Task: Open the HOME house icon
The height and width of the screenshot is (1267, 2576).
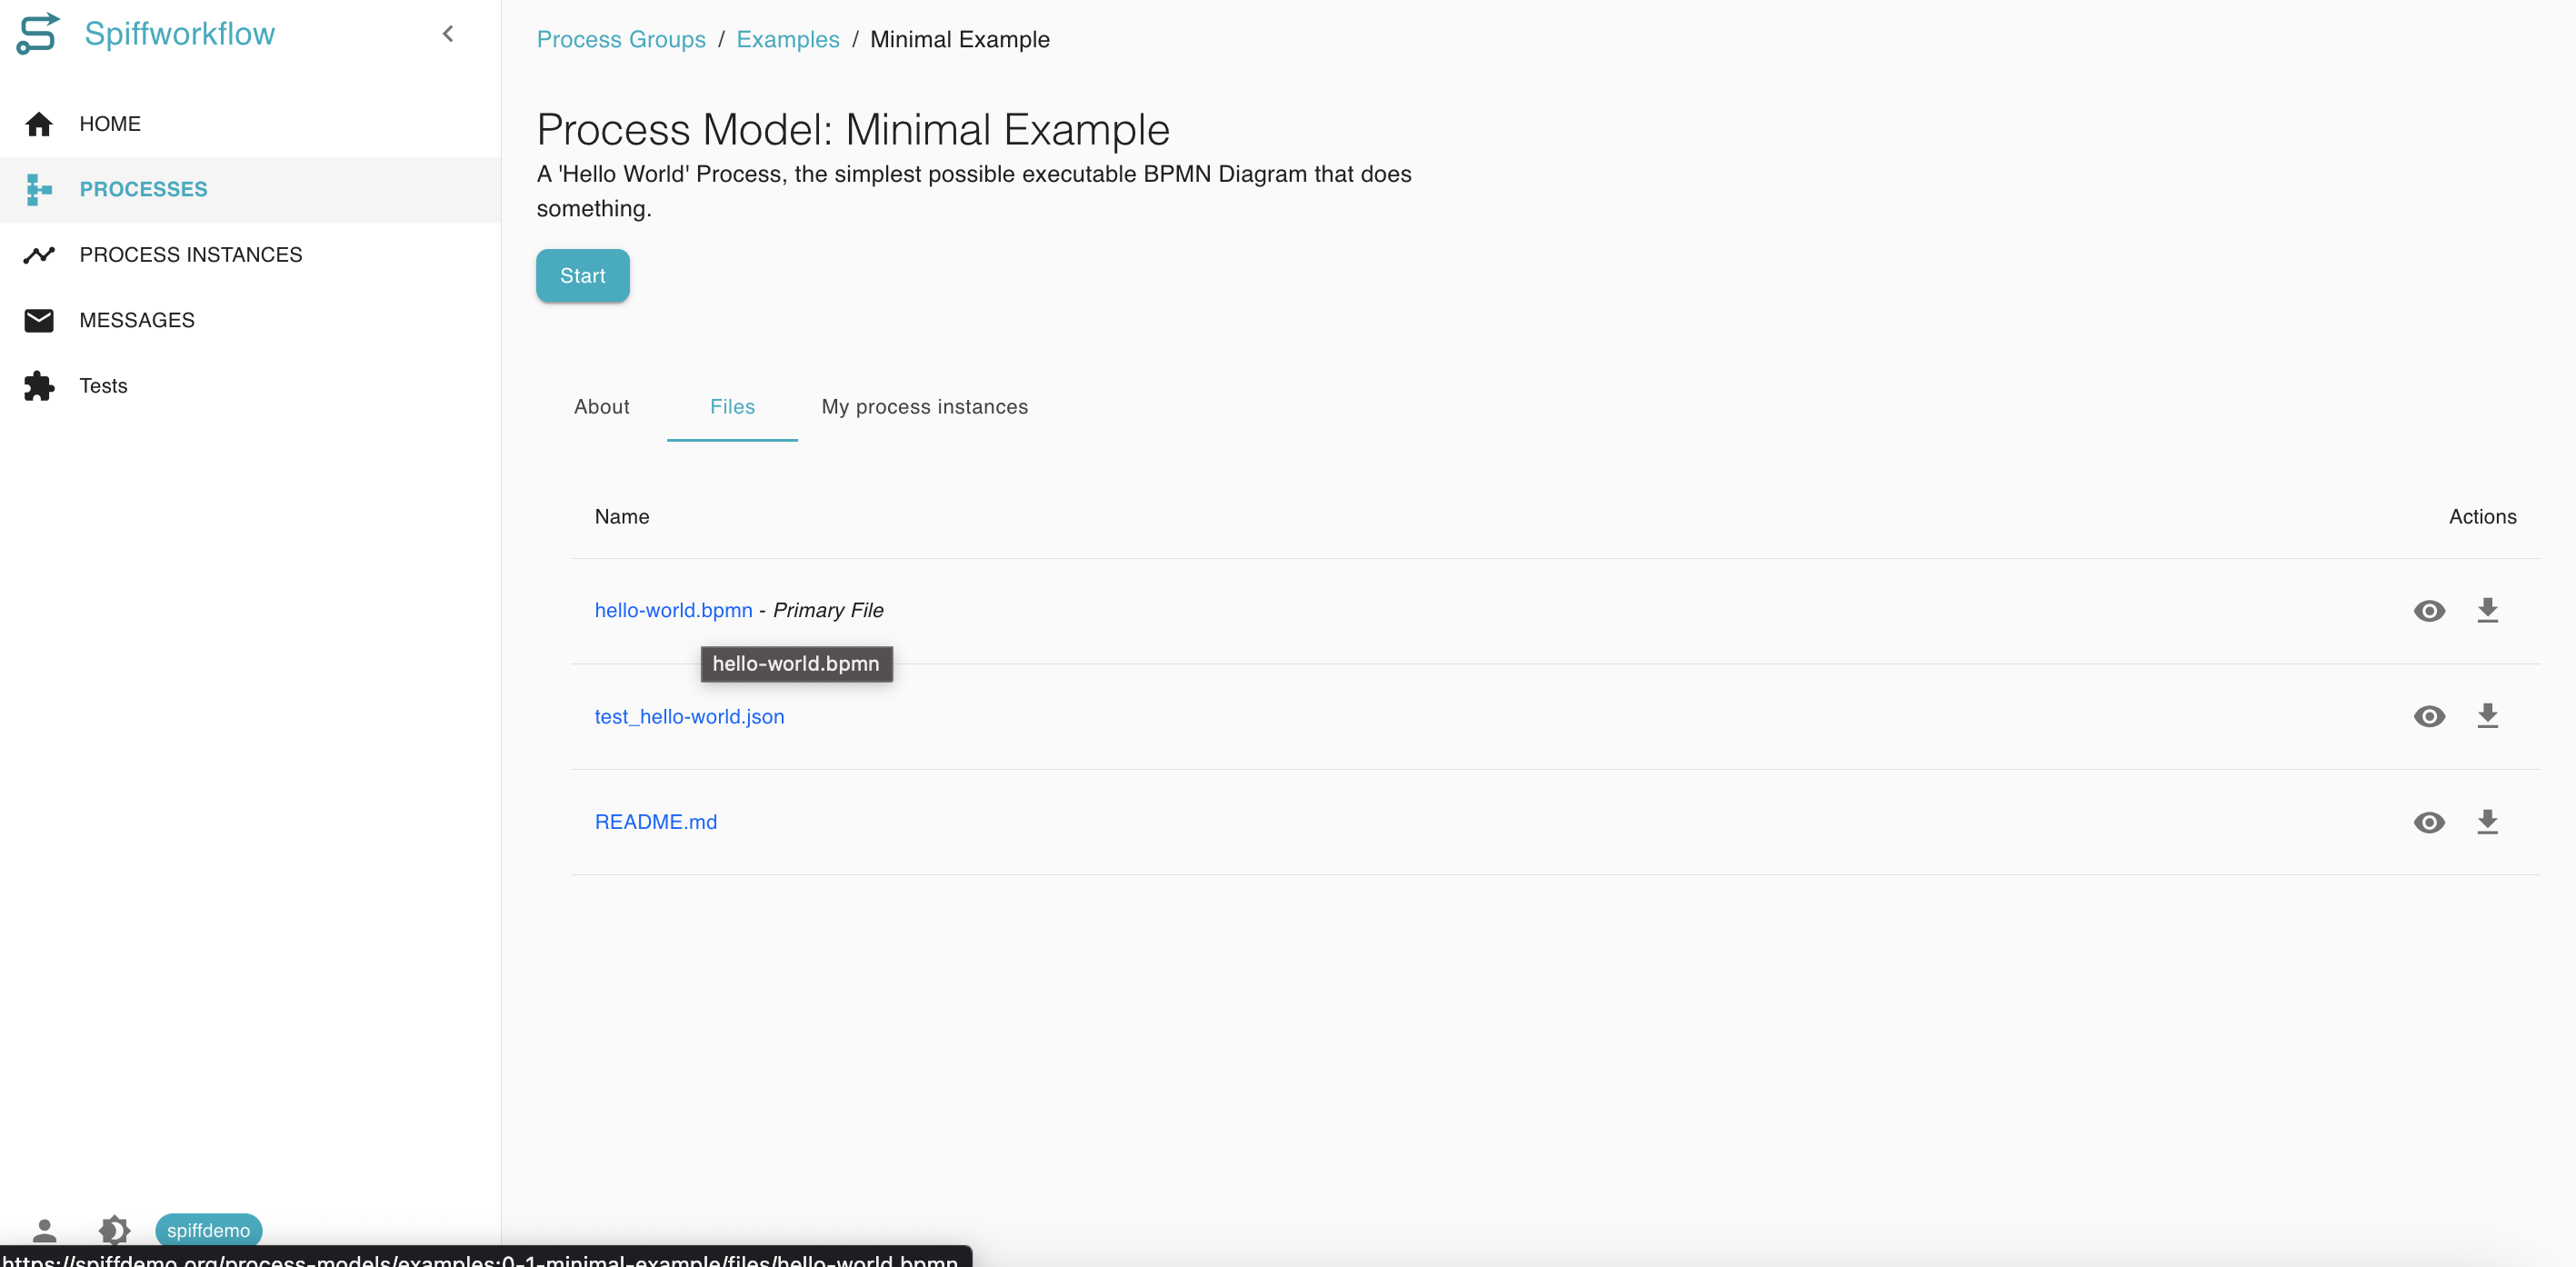Action: (x=39, y=124)
